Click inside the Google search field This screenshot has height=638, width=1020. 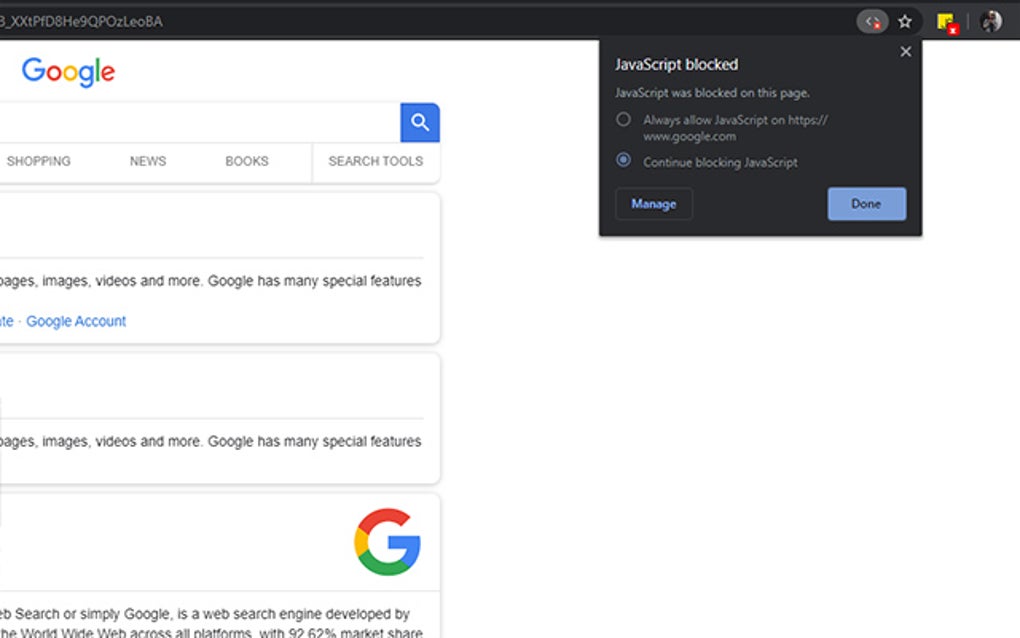point(200,123)
